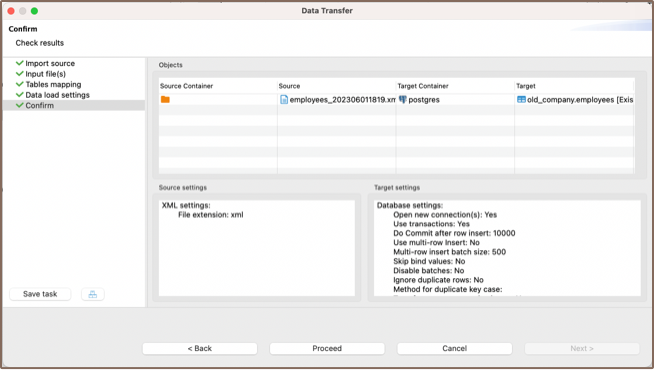This screenshot has width=654, height=370.
Task: Go back with the < Back button
Action: click(200, 348)
